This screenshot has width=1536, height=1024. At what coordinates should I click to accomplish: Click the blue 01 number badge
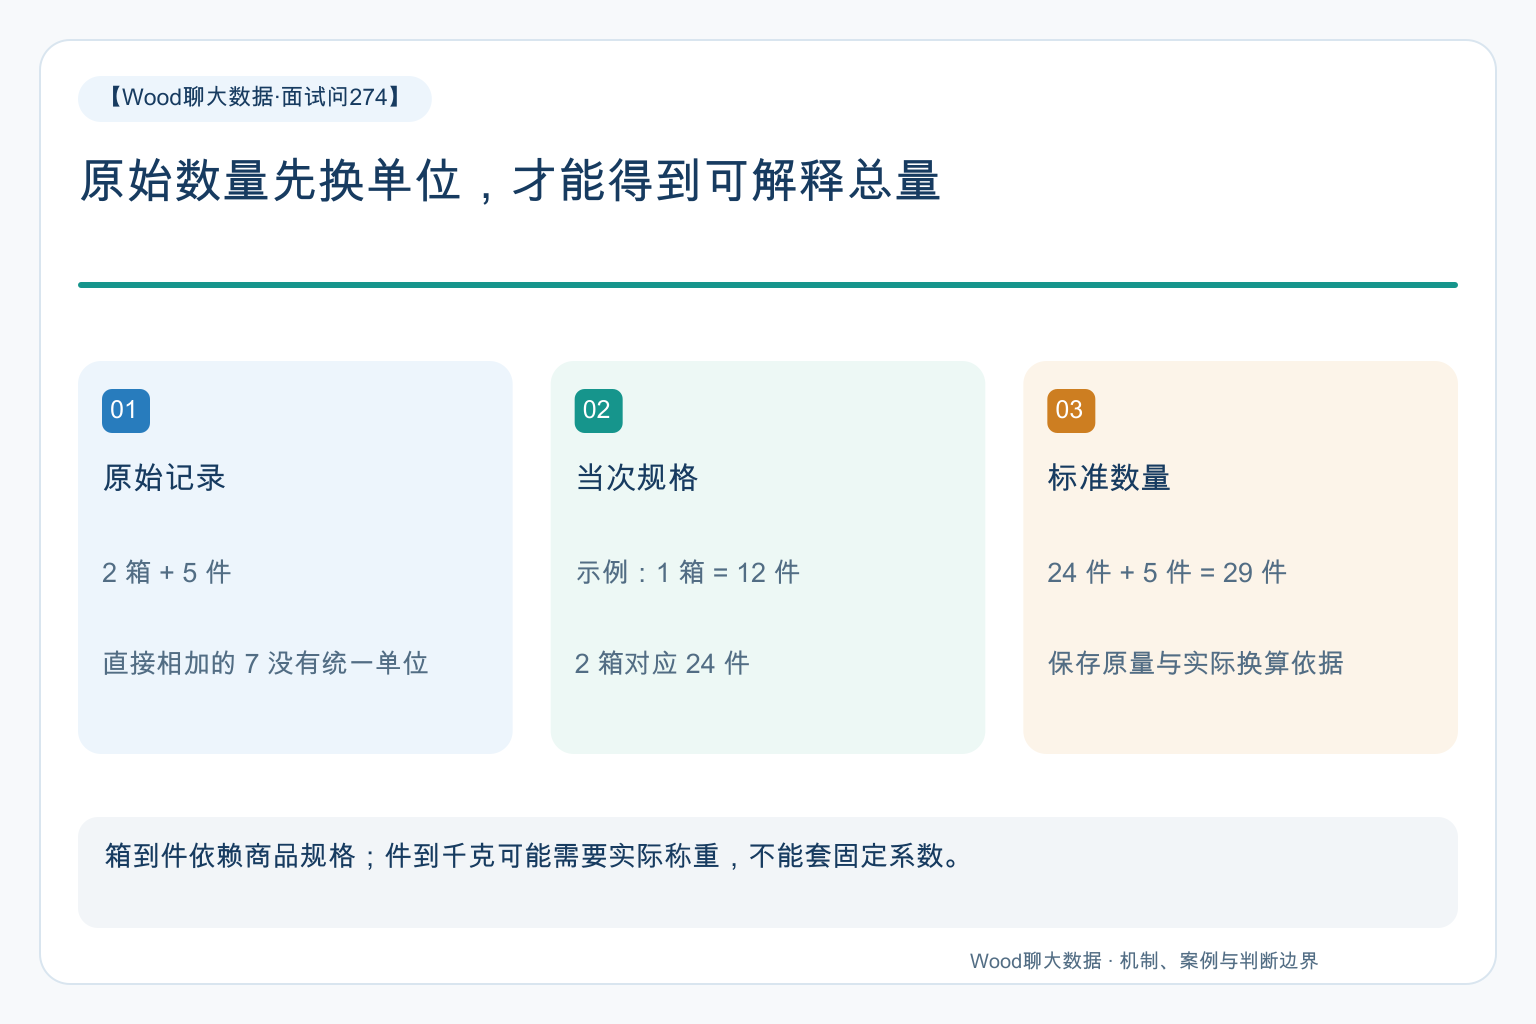click(126, 410)
